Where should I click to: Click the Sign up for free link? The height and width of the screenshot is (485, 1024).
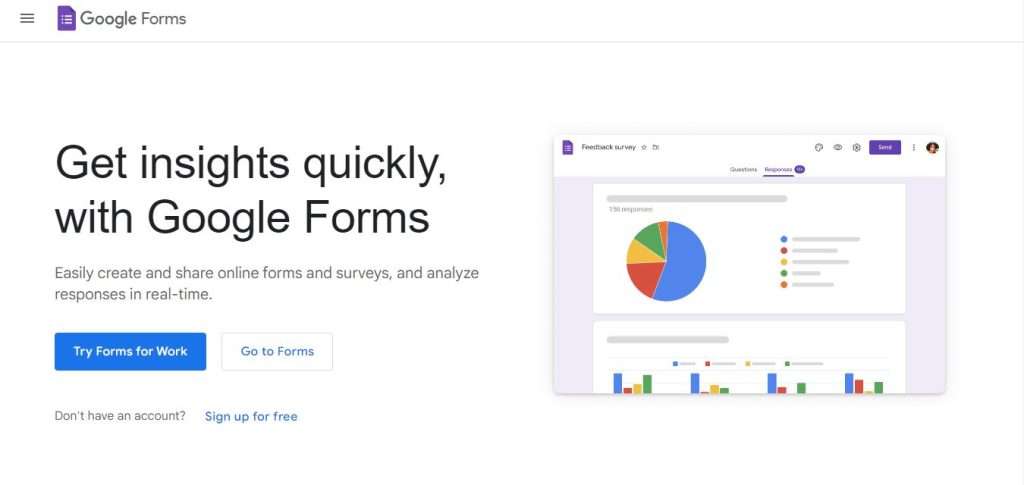251,416
